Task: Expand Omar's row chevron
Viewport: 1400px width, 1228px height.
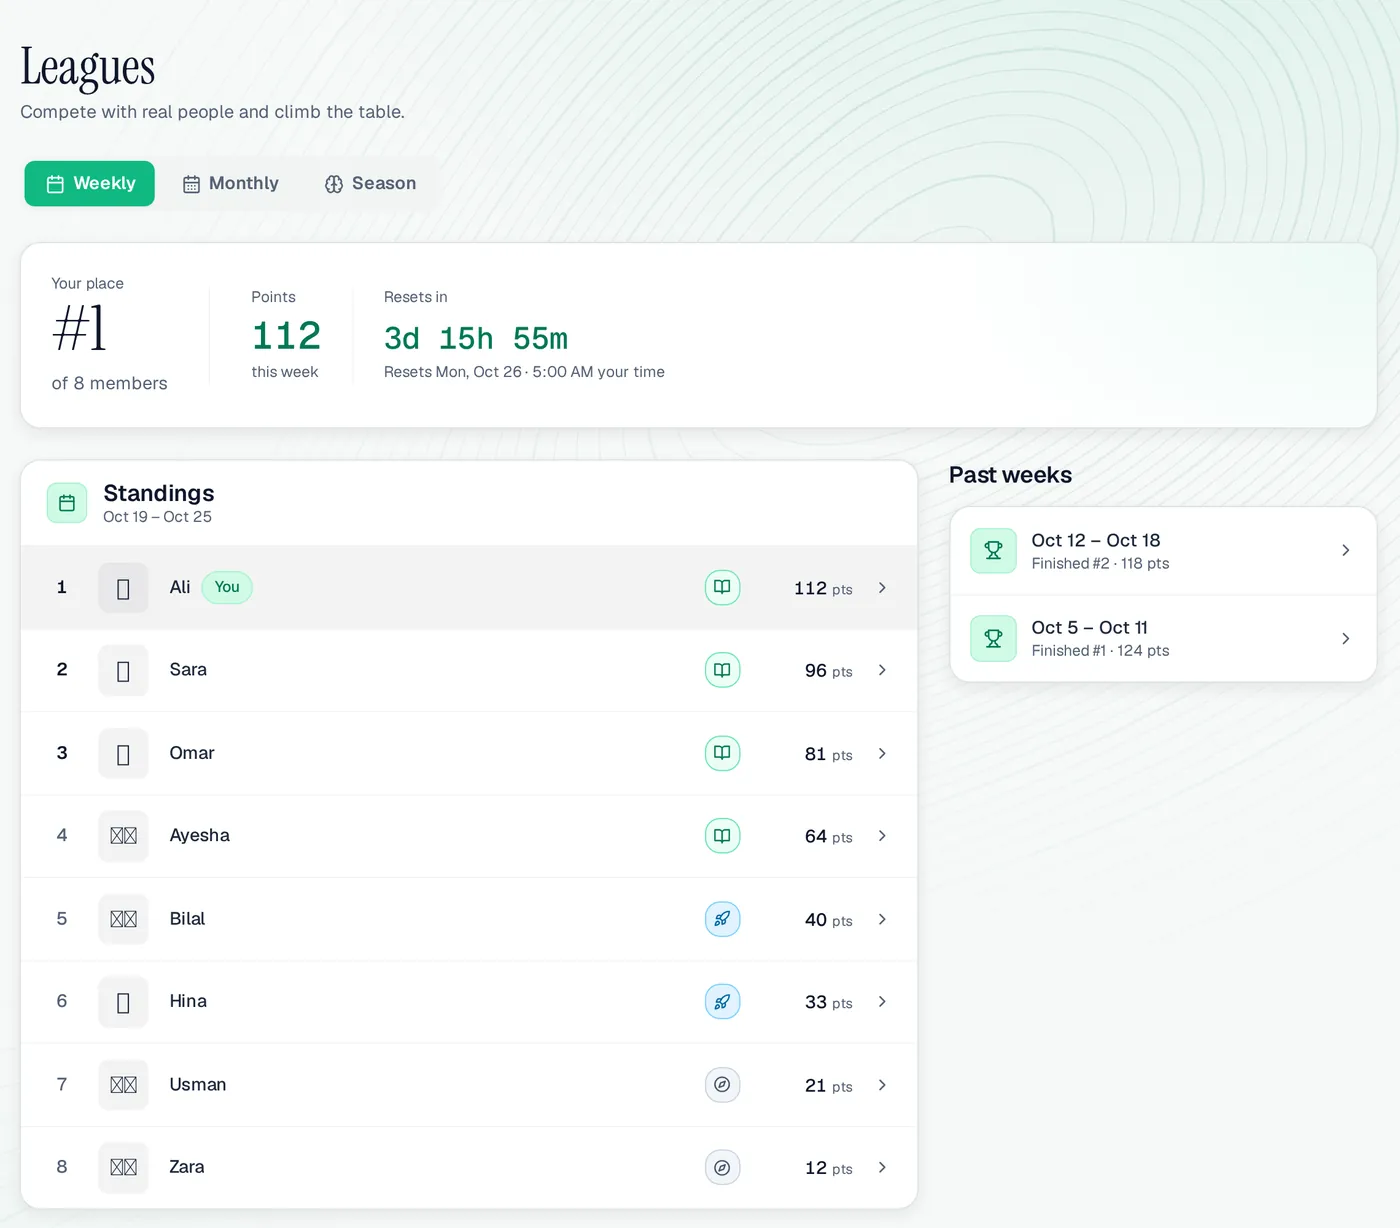Action: (882, 753)
